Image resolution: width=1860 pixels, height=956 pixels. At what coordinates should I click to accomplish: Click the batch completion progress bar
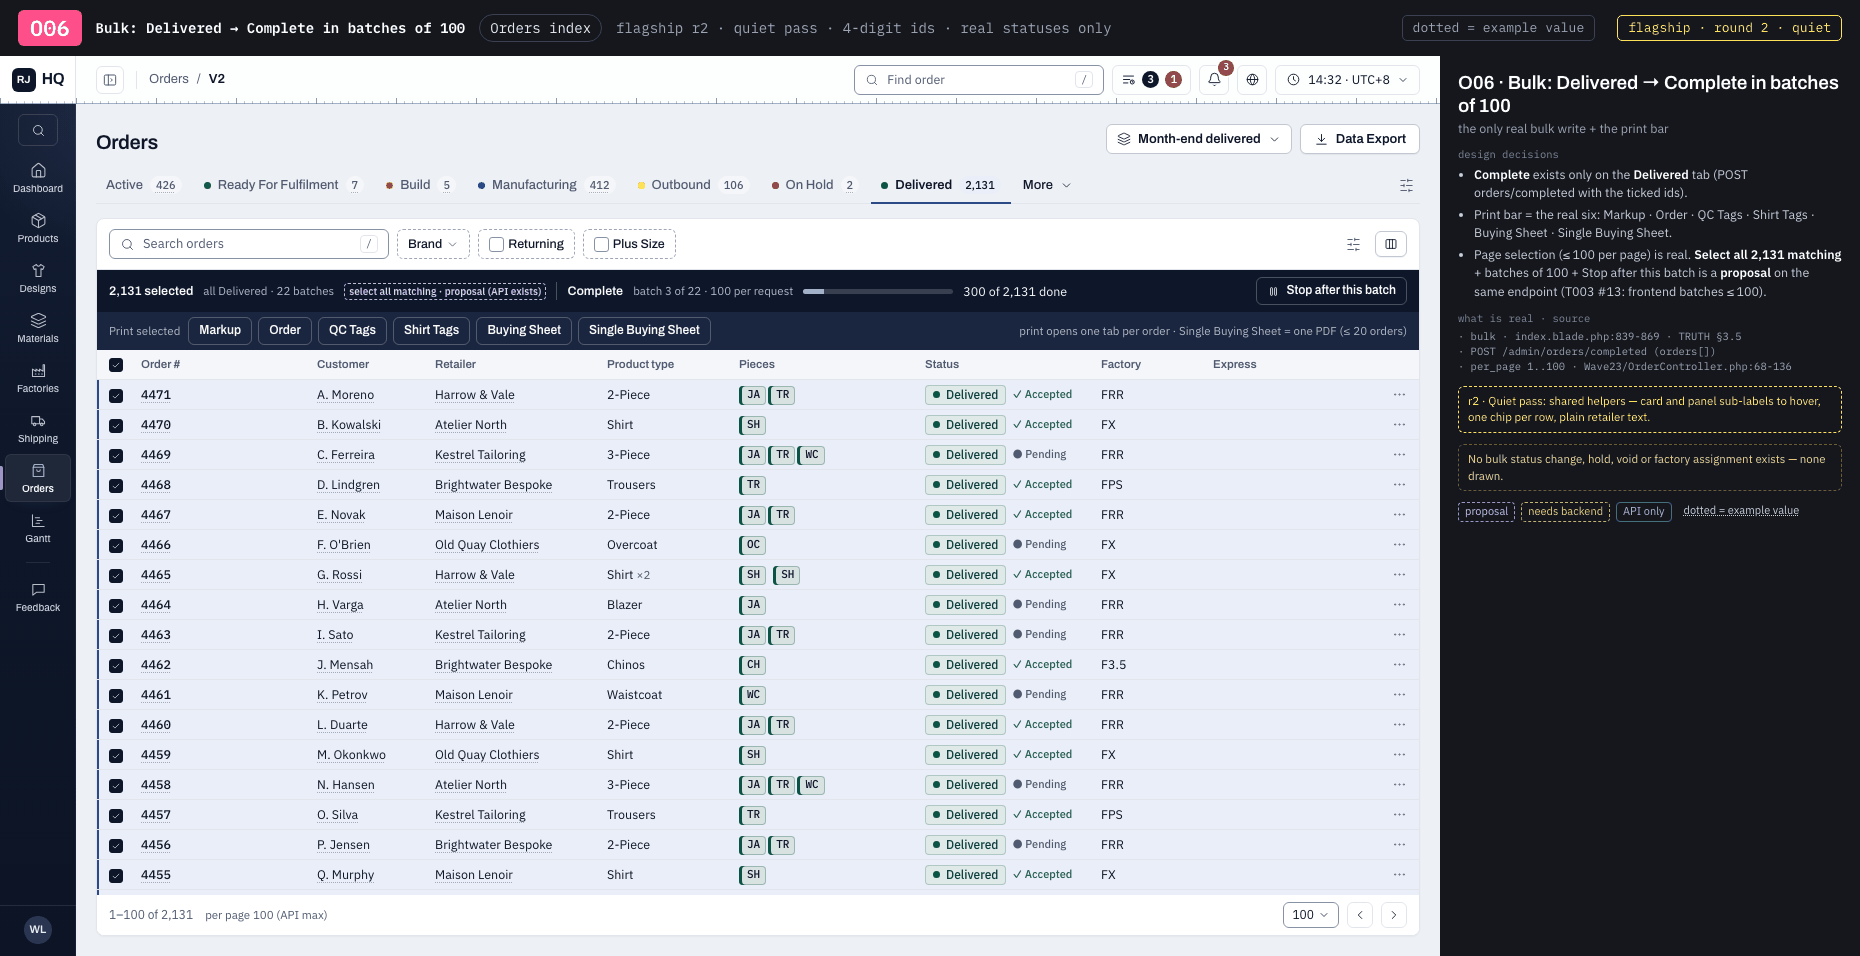[x=877, y=292]
